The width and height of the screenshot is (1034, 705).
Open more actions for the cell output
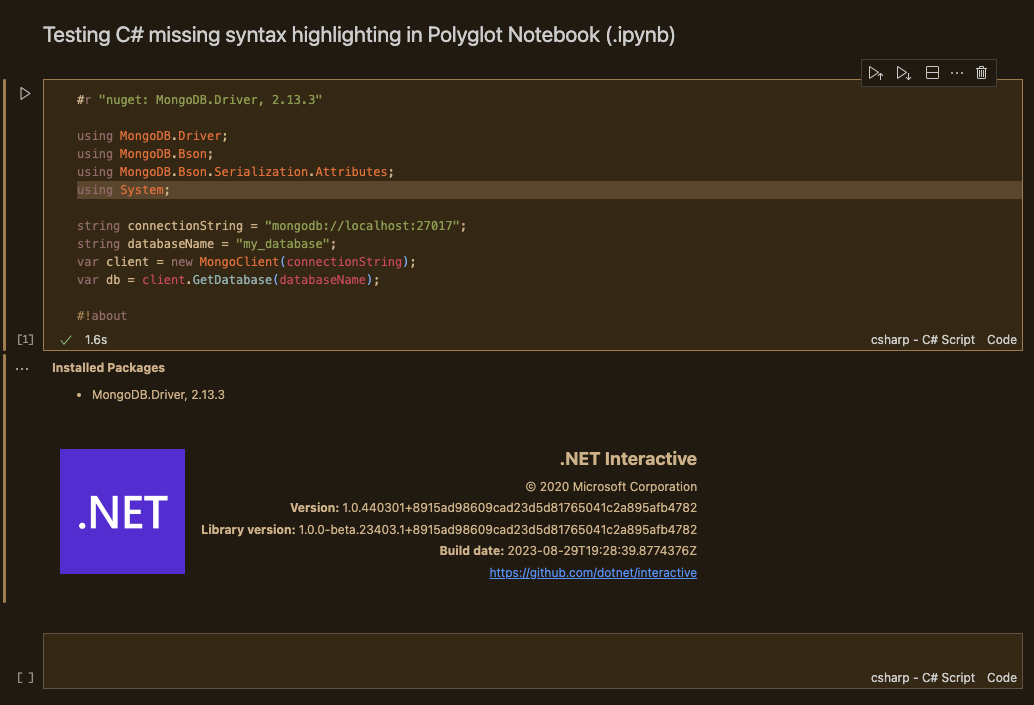tap(22, 368)
